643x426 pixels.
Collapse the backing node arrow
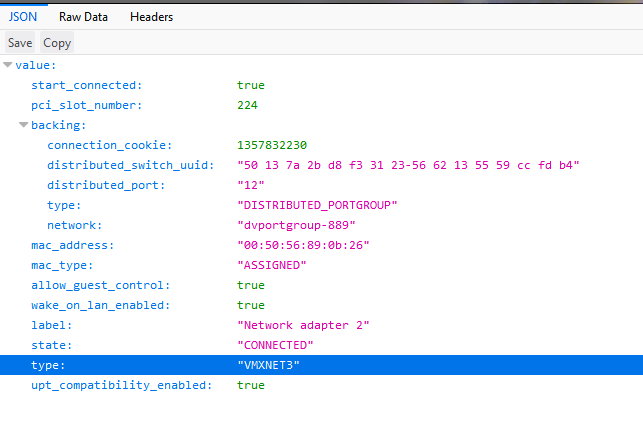click(24, 125)
